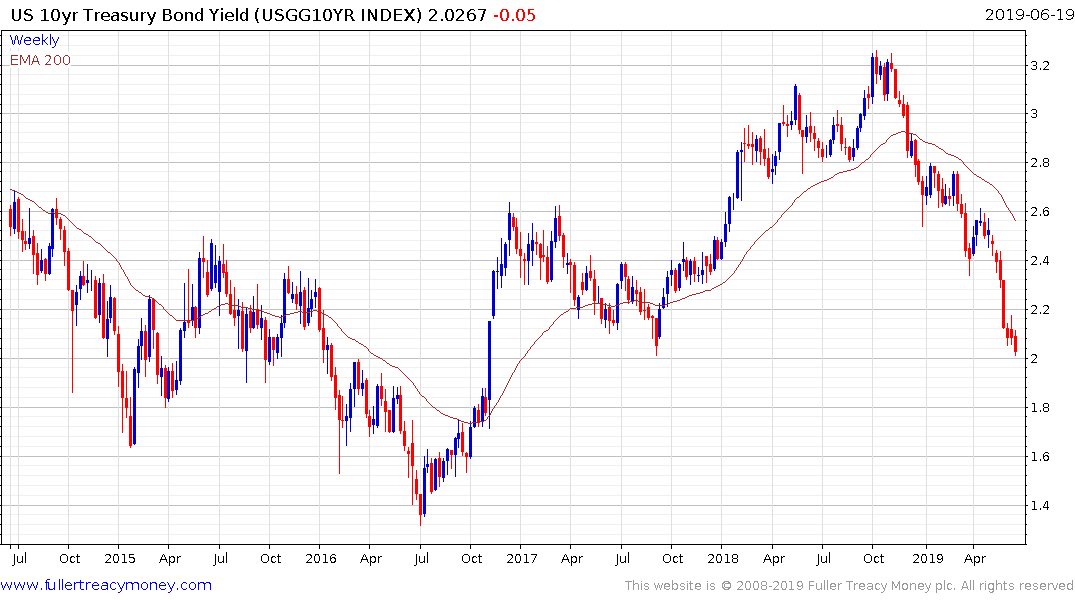Click the 2.4 y-axis label
Screen dimensions: 1075x600
tap(1040, 261)
